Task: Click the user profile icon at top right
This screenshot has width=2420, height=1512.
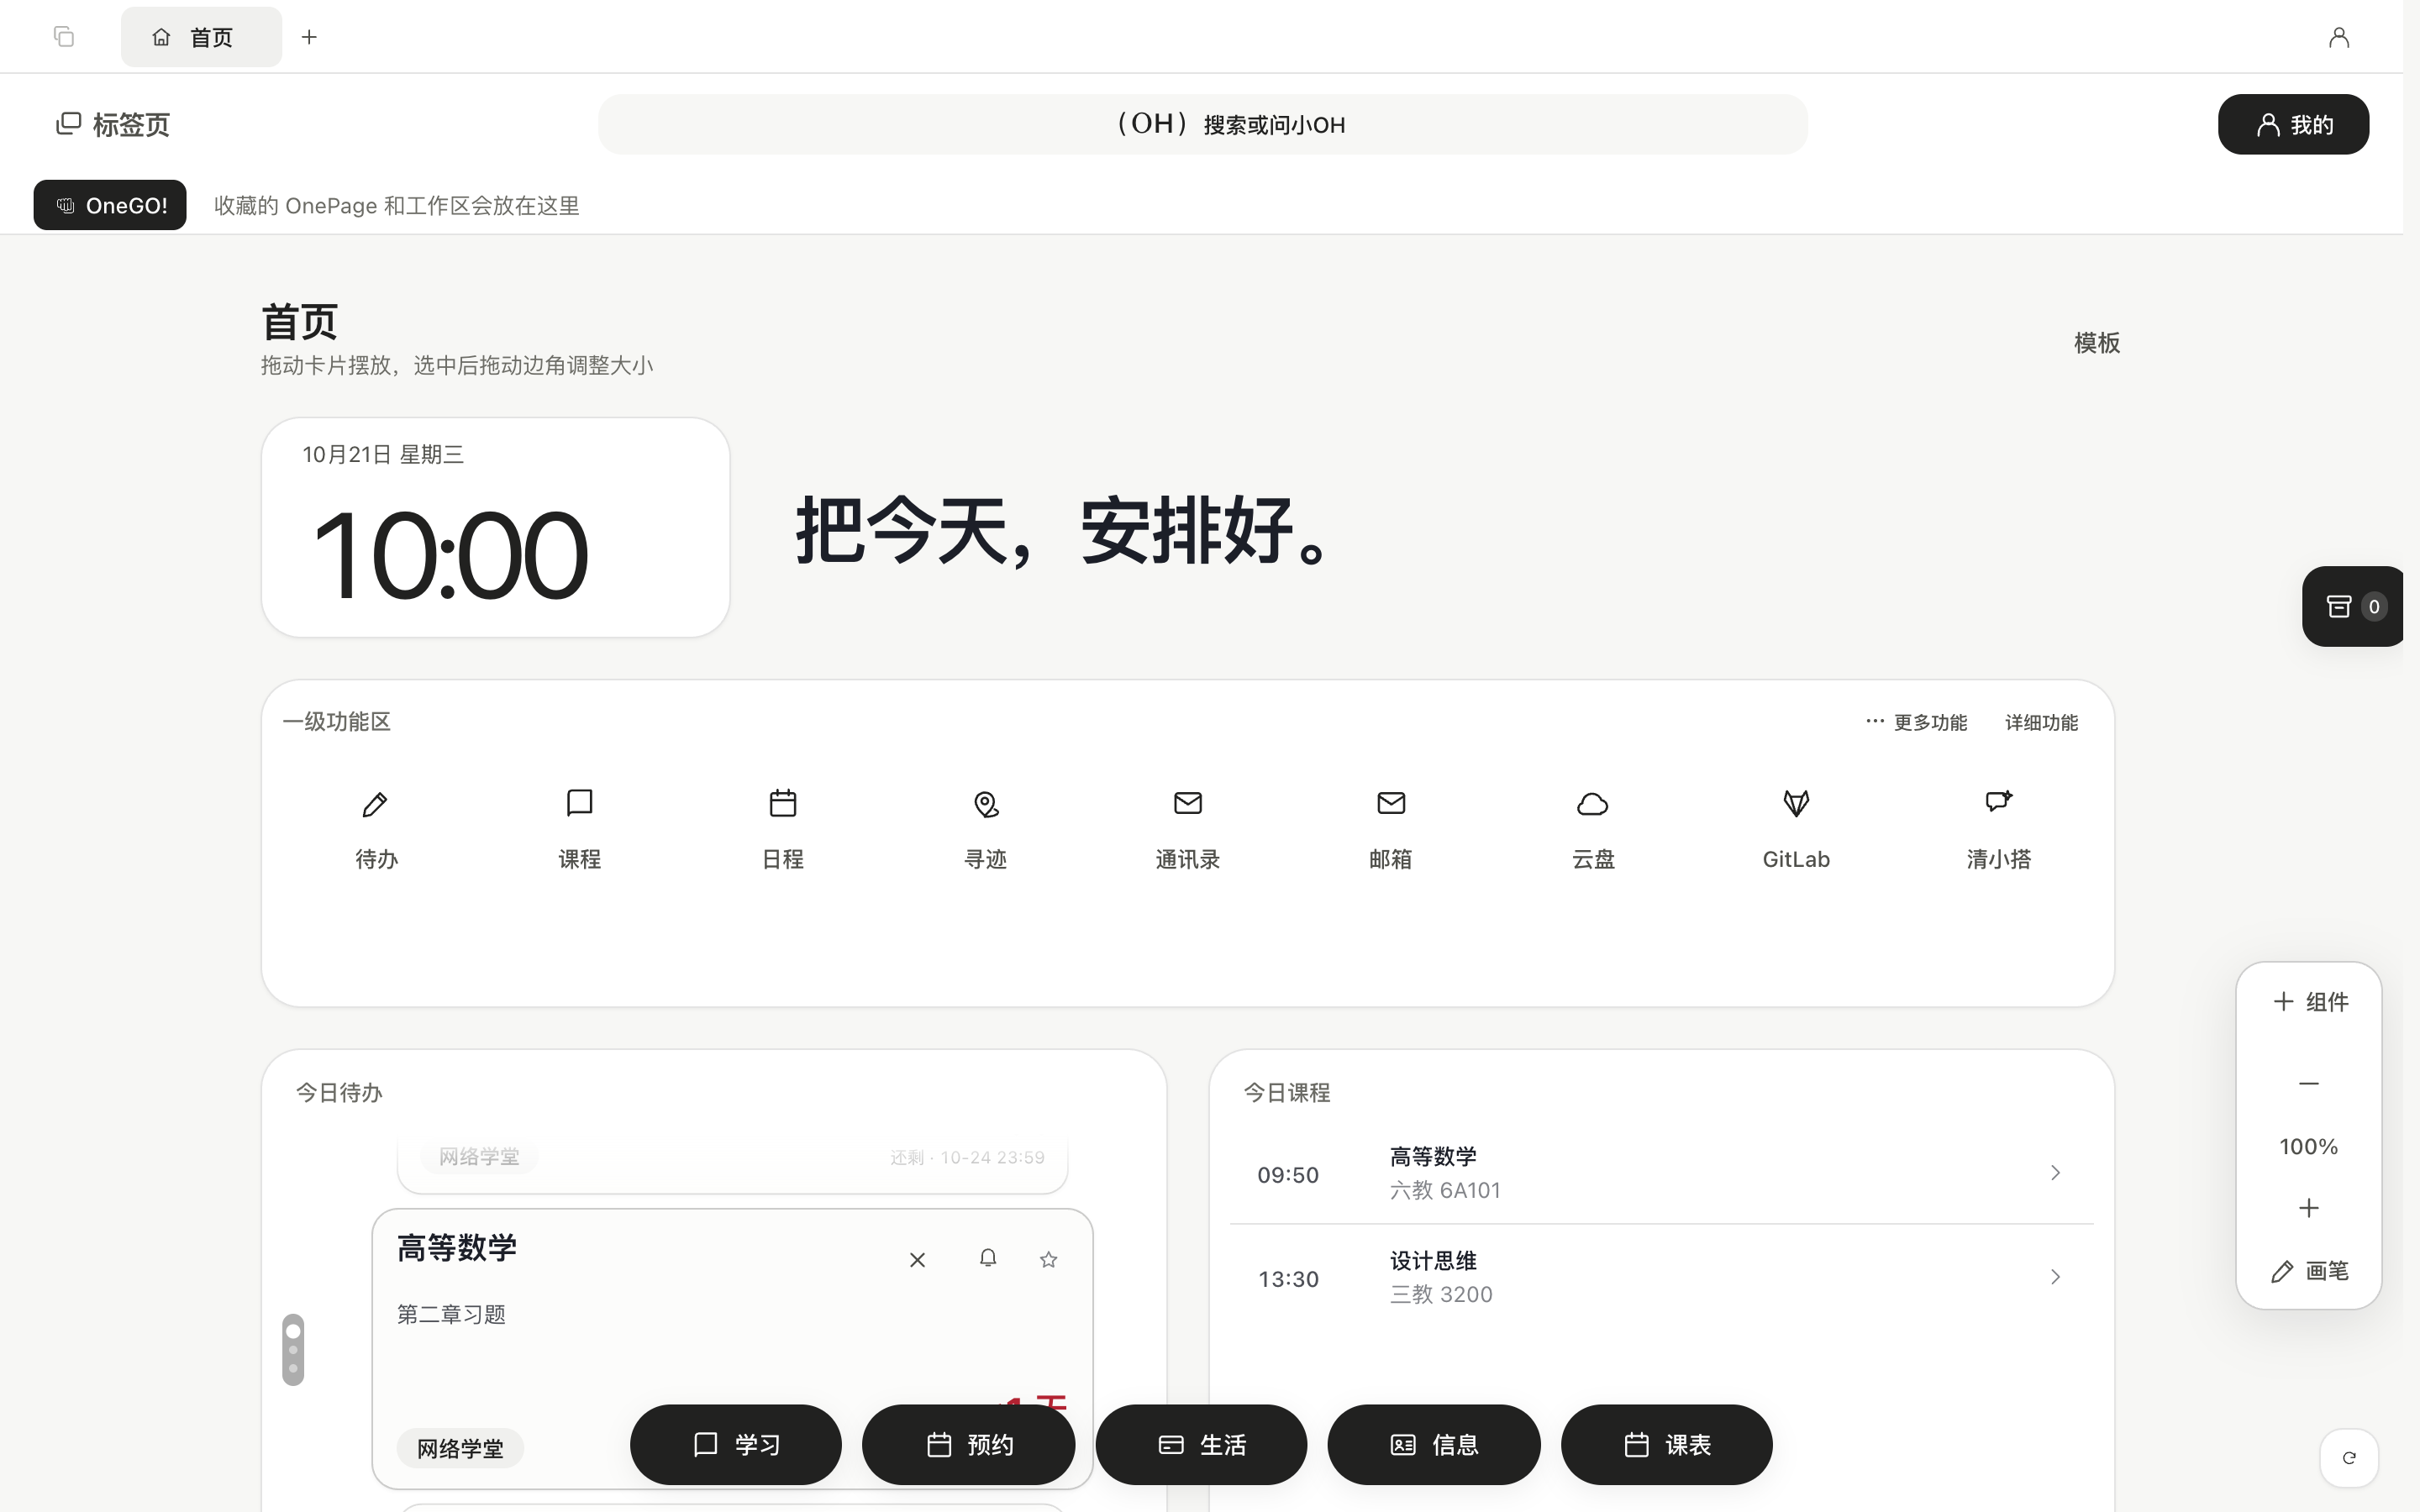Action: (x=2338, y=37)
